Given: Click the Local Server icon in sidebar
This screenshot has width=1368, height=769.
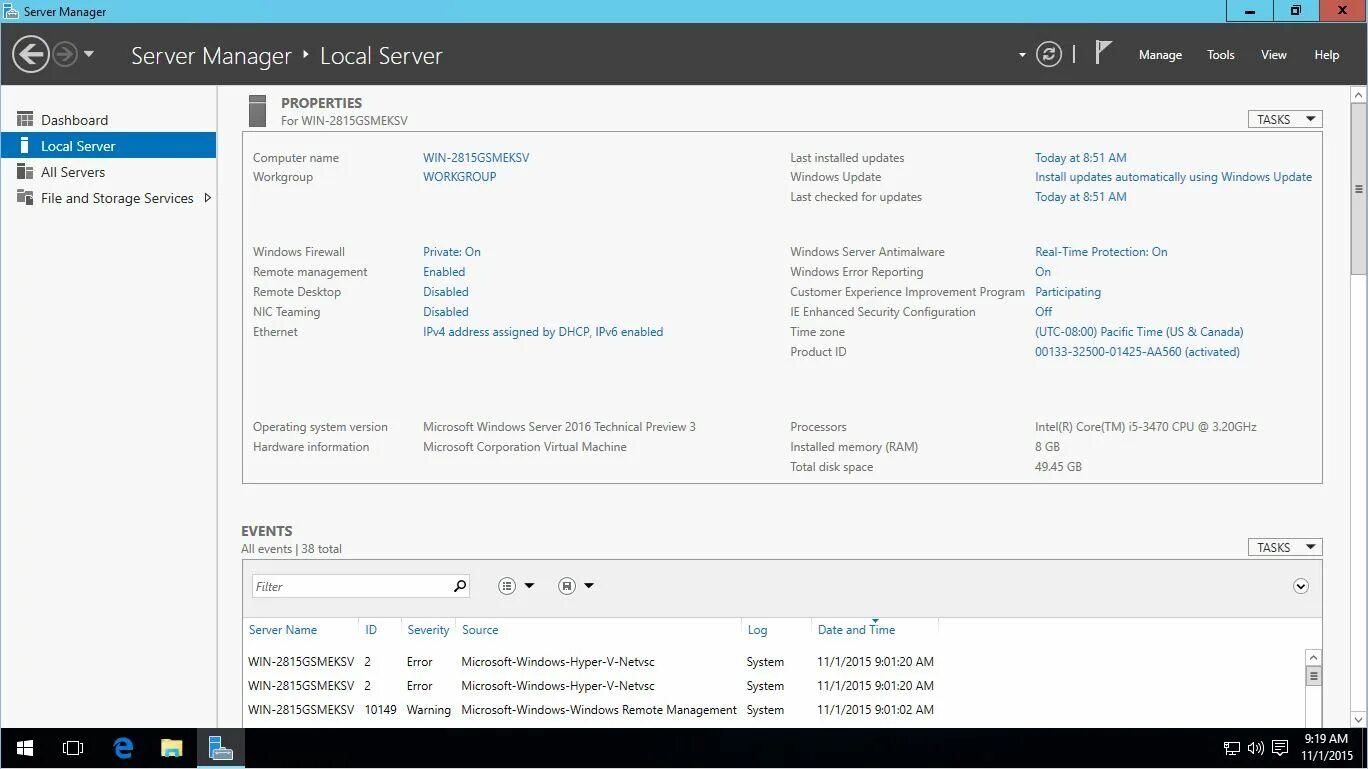Looking at the screenshot, I should tap(25, 145).
